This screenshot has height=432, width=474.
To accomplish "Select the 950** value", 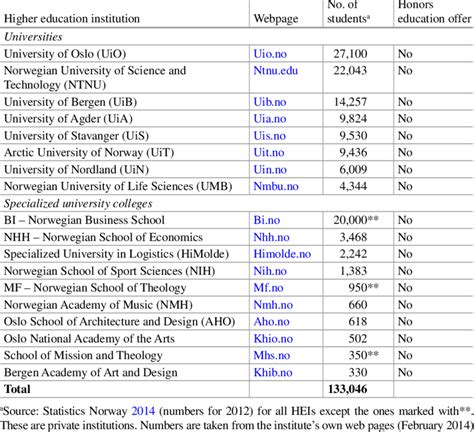I will tap(363, 288).
